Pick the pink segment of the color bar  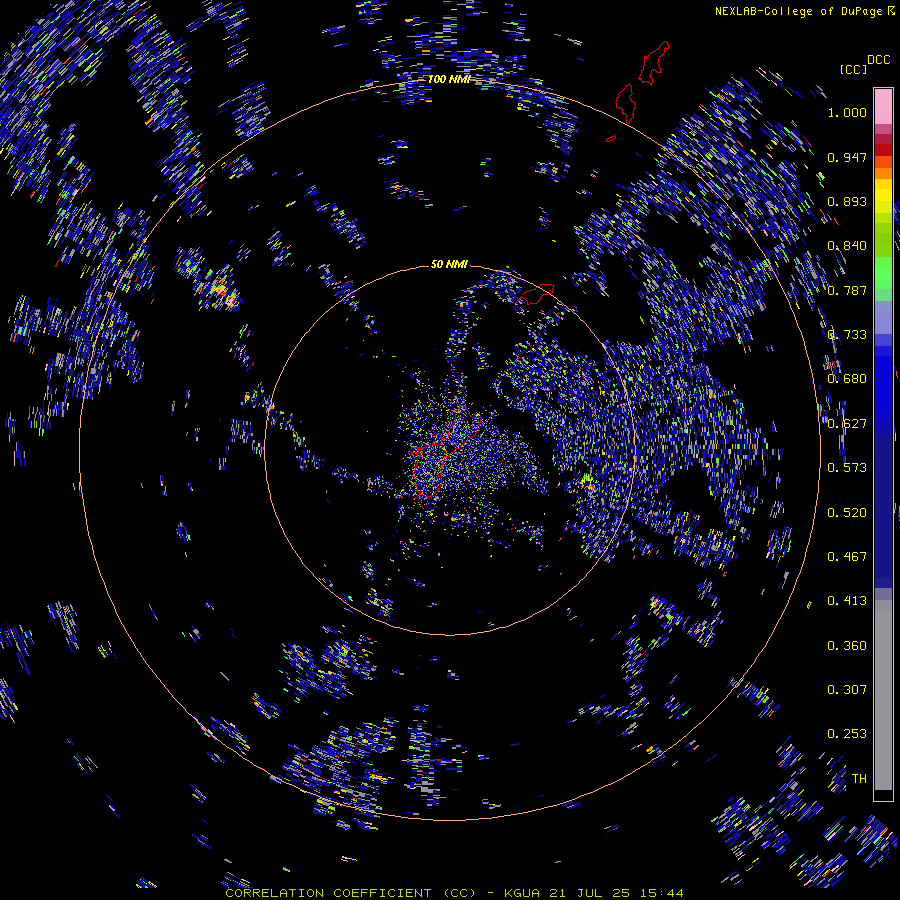click(x=883, y=106)
